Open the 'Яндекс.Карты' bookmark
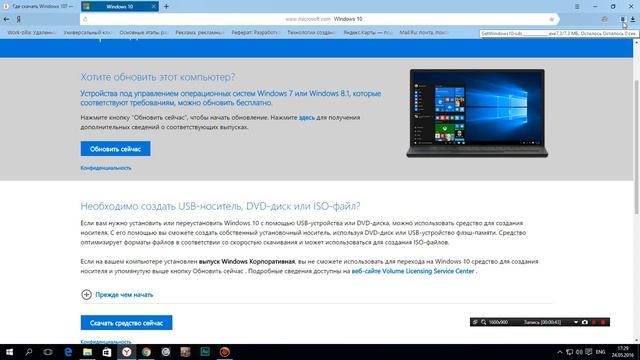Viewport: 640px width, 360px height. click(367, 32)
